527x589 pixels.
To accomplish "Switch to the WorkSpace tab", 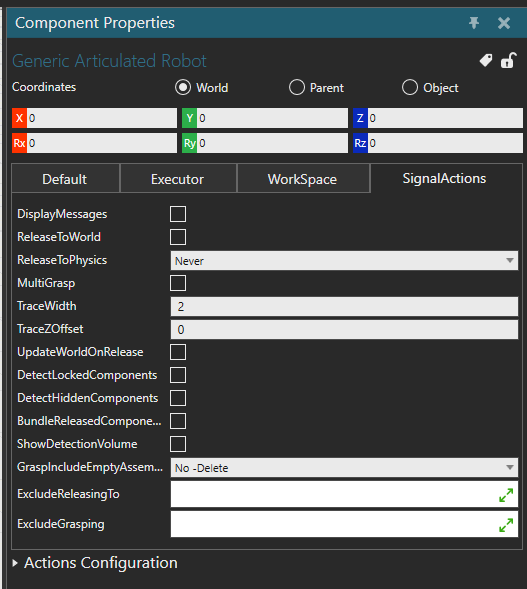I will pyautogui.click(x=303, y=179).
